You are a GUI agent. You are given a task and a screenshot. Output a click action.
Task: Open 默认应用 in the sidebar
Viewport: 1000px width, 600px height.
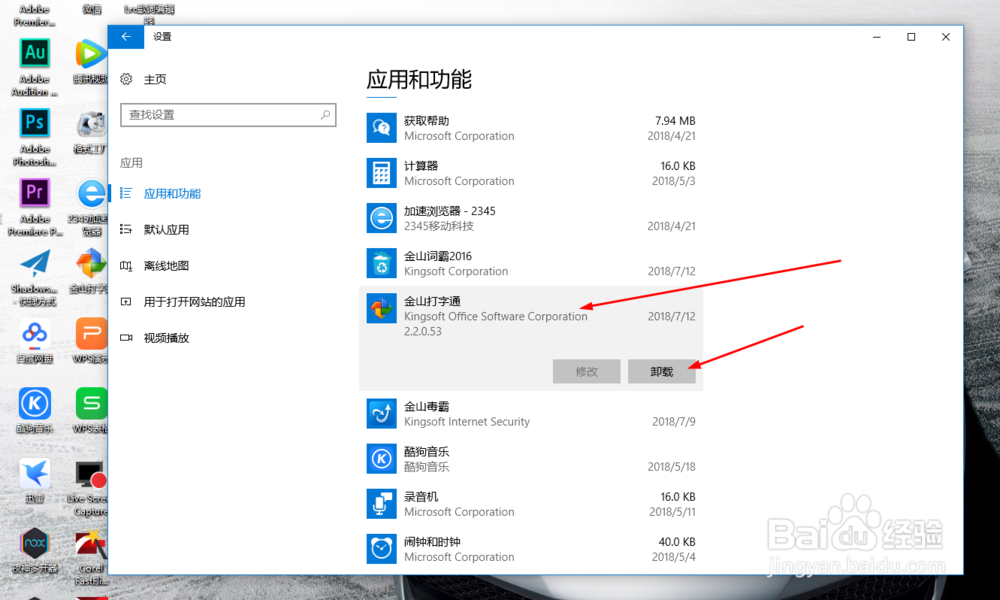pos(166,230)
